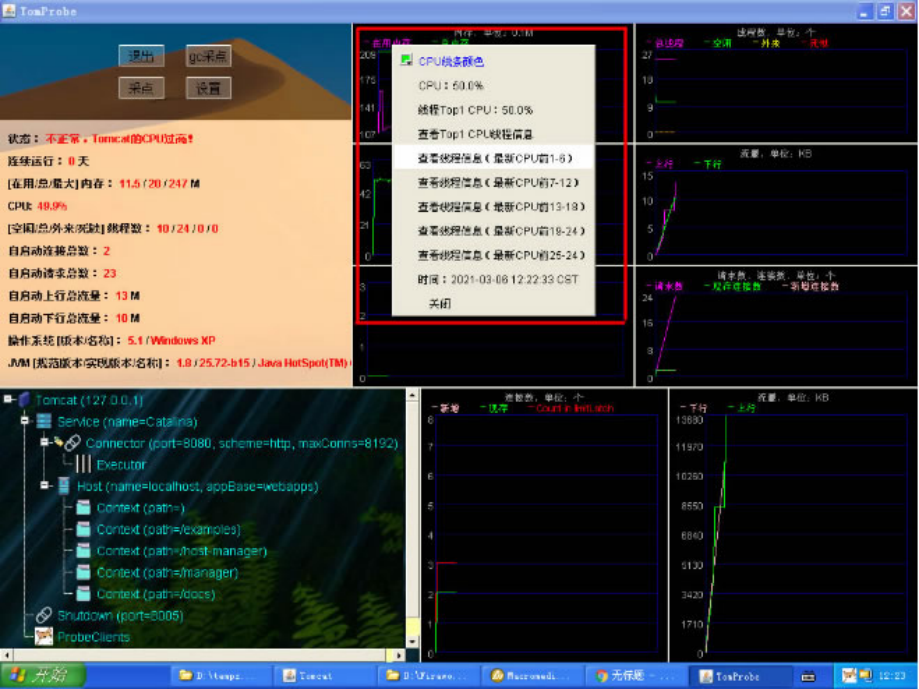Switch to the Tomcat taskbar button
Screen dimensions: 919x689
tap(325, 676)
